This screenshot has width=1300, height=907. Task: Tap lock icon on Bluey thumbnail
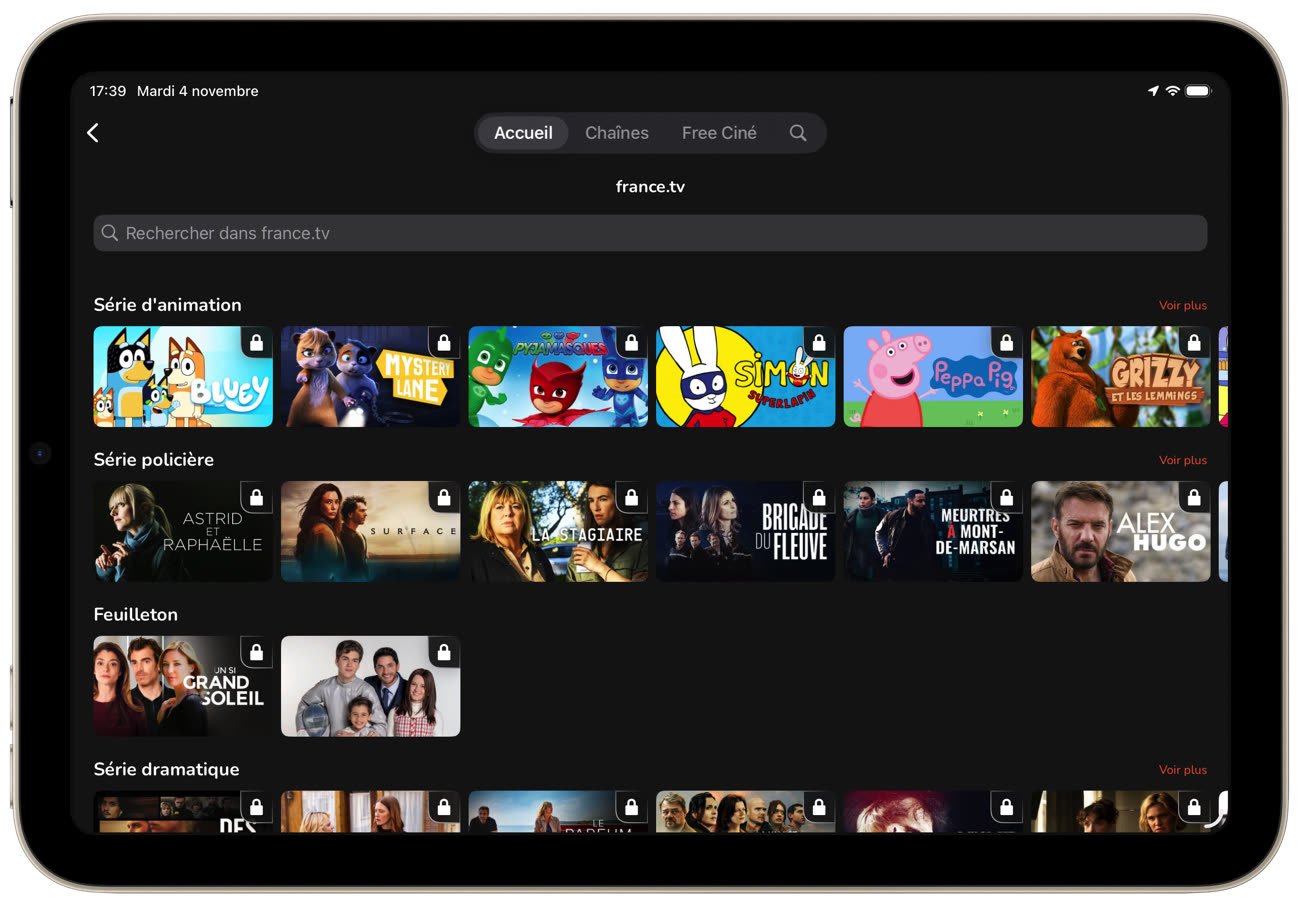click(256, 343)
